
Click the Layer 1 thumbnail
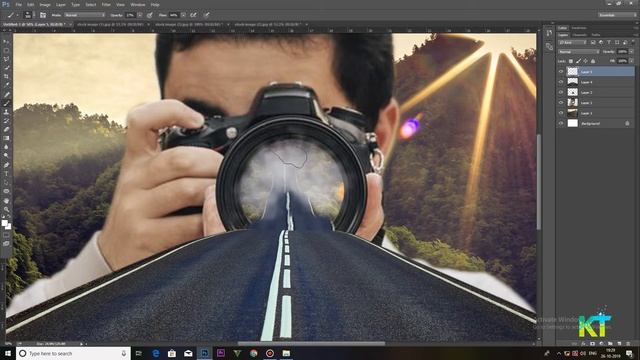[573, 102]
